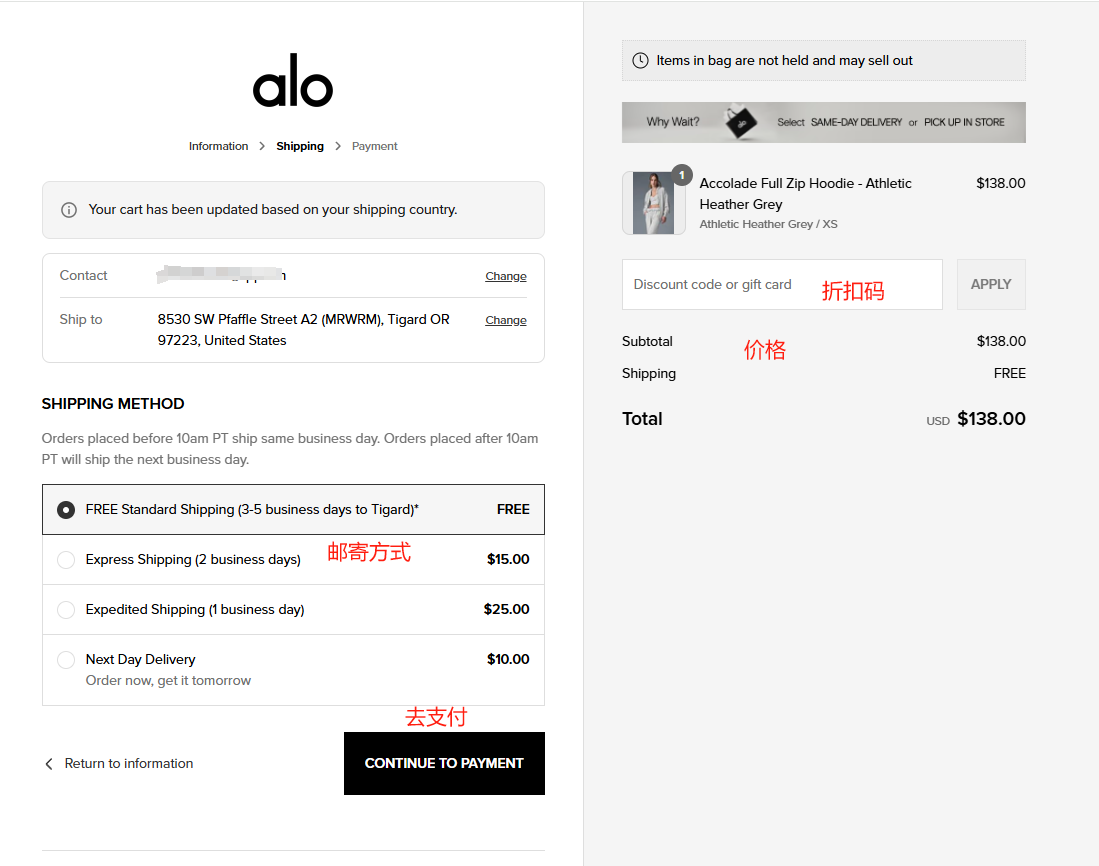Click the quantity badge on the hoodie thumbnail
Image resolution: width=1099 pixels, height=866 pixels.
coord(682,174)
